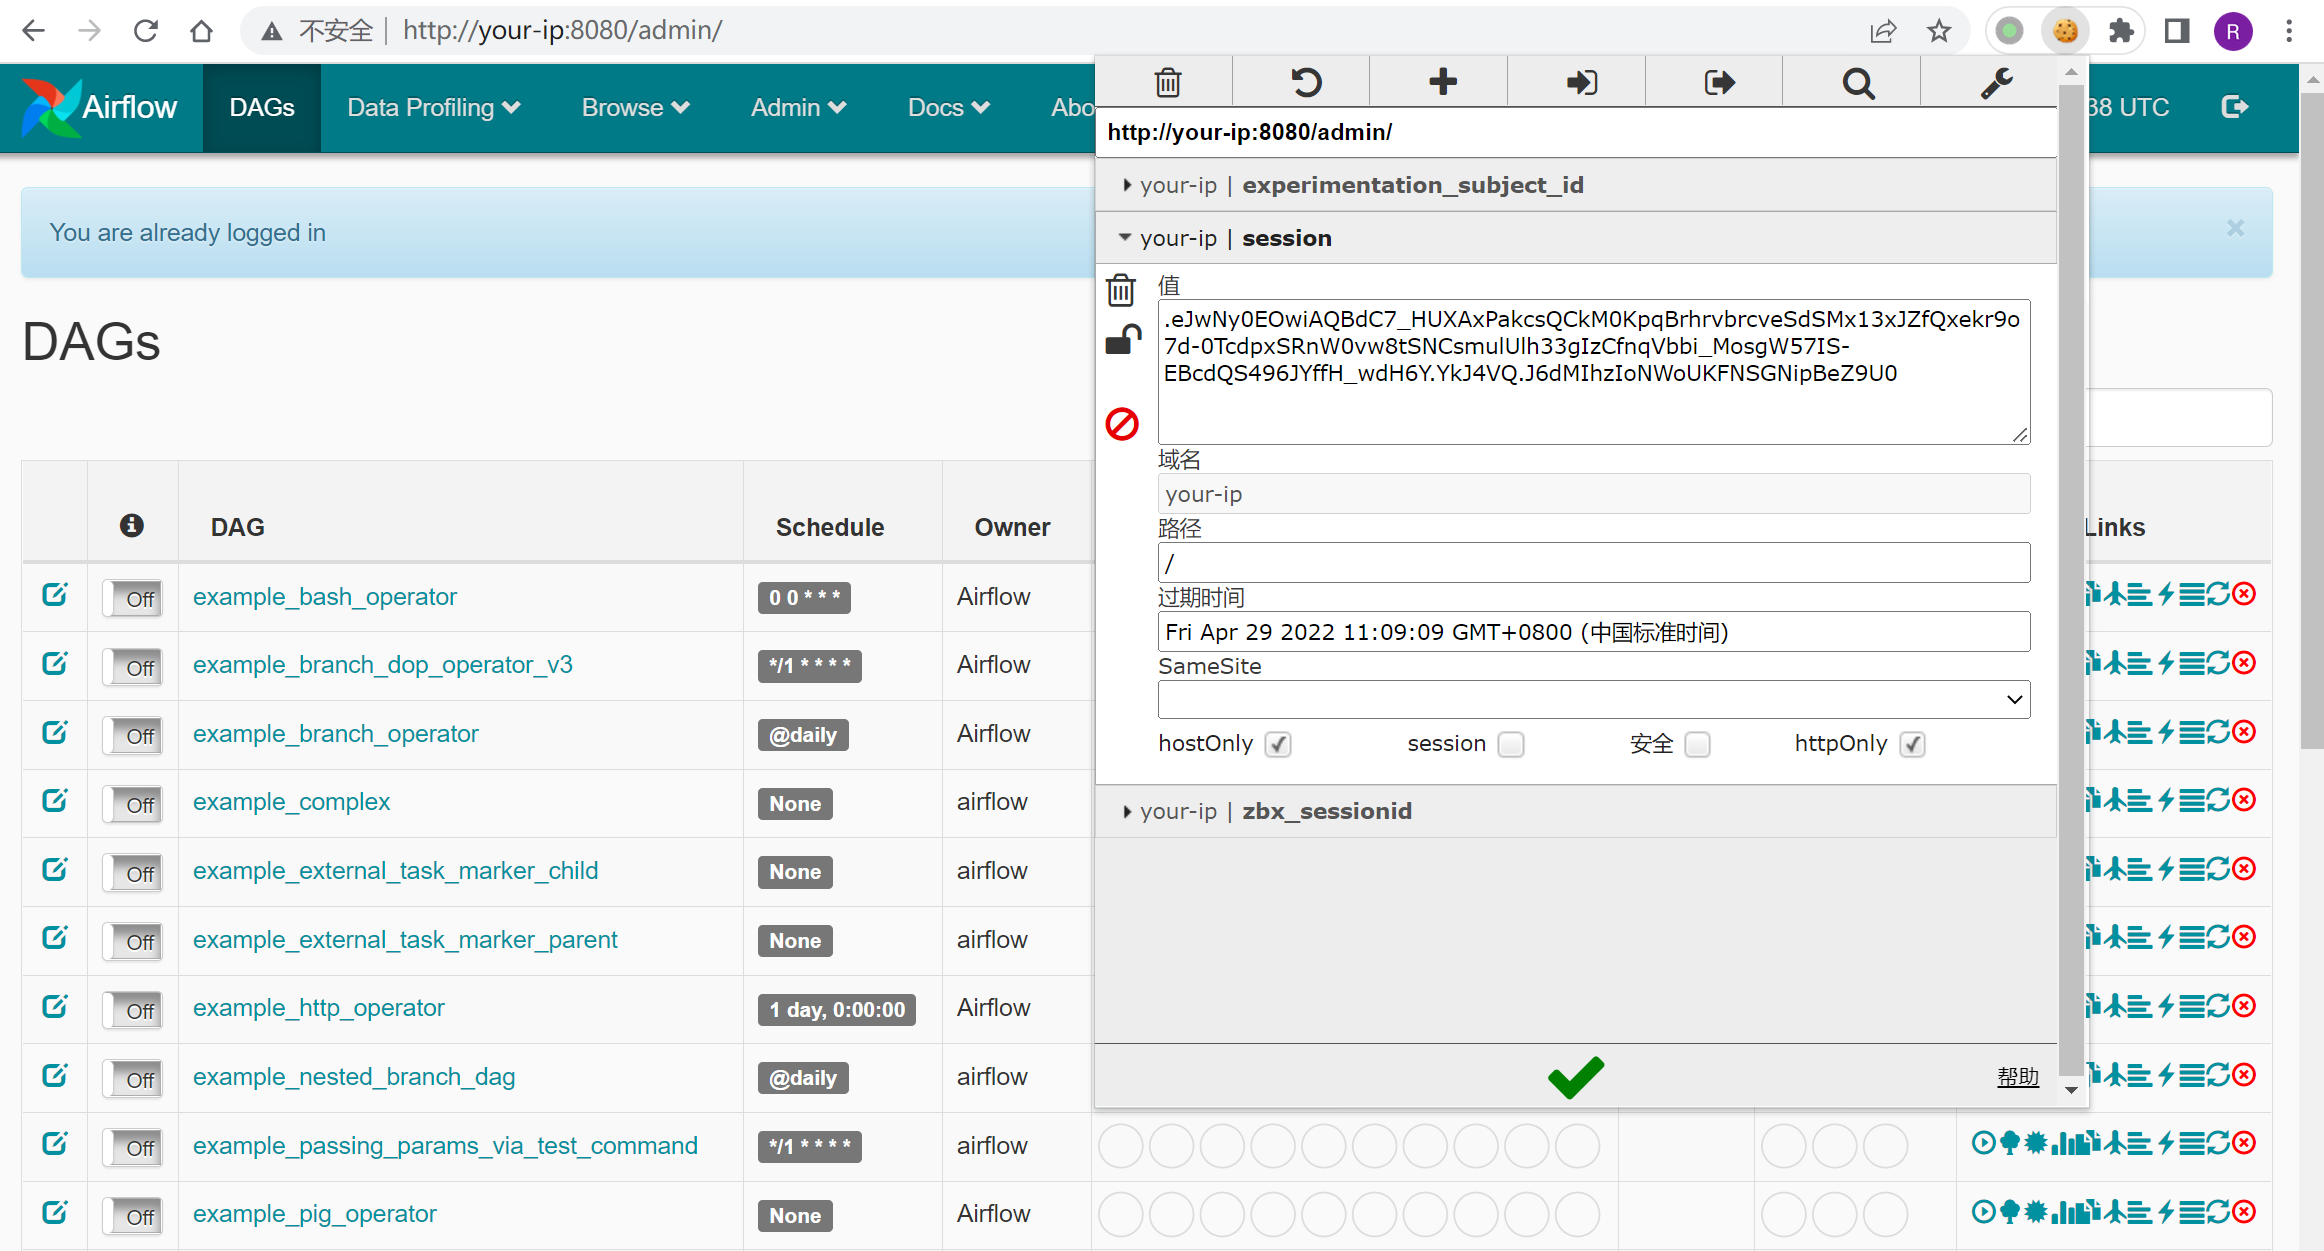The width and height of the screenshot is (2324, 1251).
Task: Turn on the example_bash_operator DAG toggle
Action: tap(134, 598)
